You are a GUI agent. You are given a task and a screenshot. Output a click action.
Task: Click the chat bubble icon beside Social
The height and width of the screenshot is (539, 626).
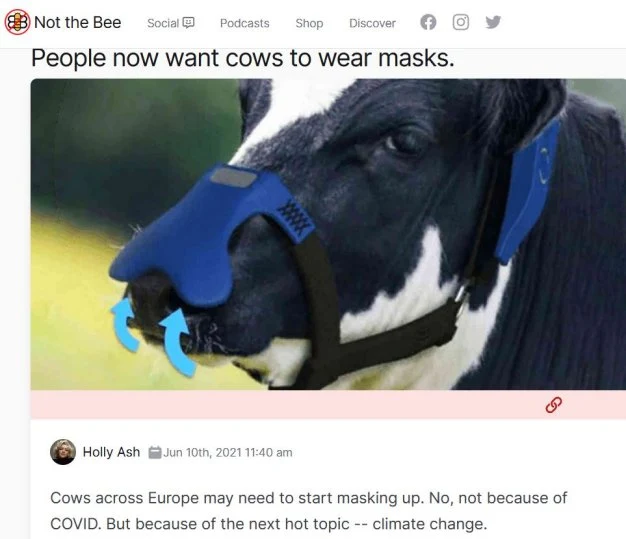coord(188,23)
